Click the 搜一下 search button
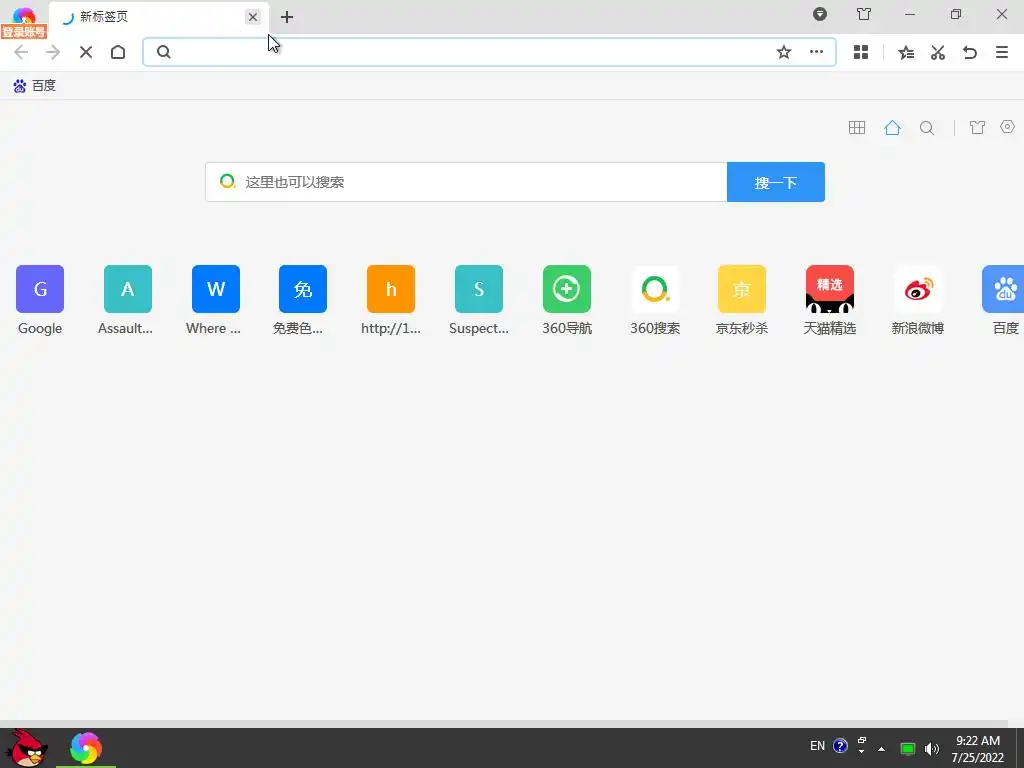Viewport: 1024px width, 768px height. click(776, 182)
